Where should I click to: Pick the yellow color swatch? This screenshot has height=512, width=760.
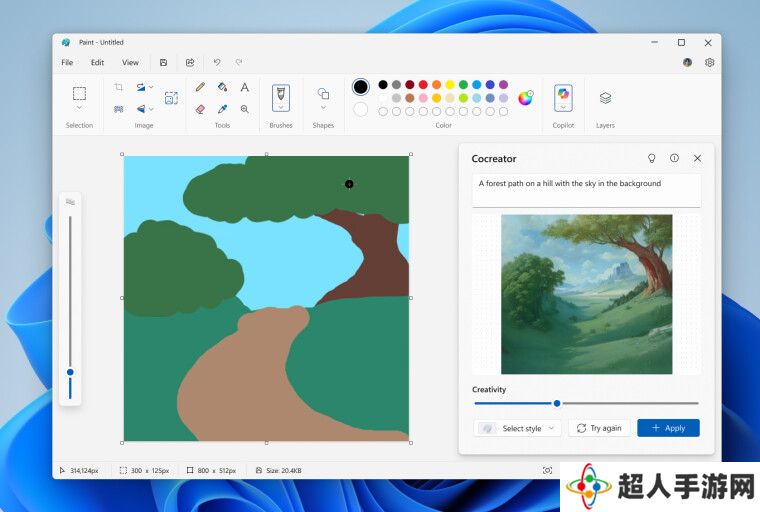click(450, 84)
